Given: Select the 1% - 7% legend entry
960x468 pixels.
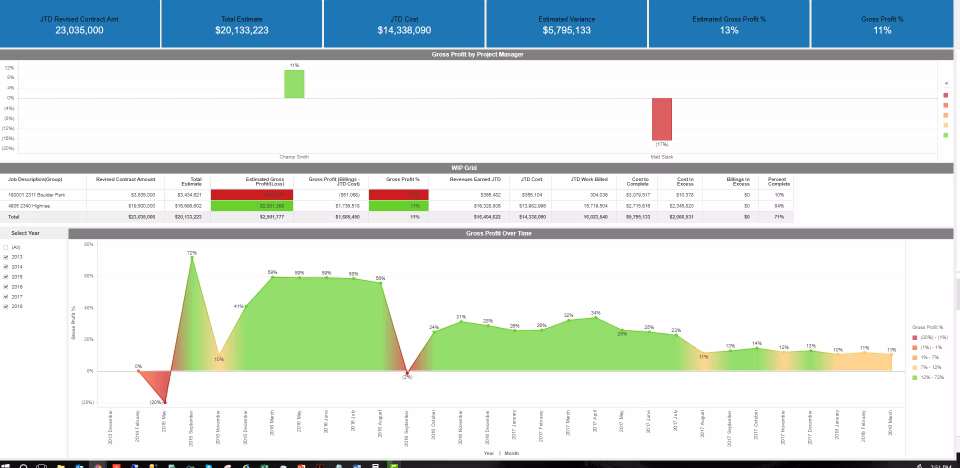Looking at the screenshot, I should pos(927,357).
